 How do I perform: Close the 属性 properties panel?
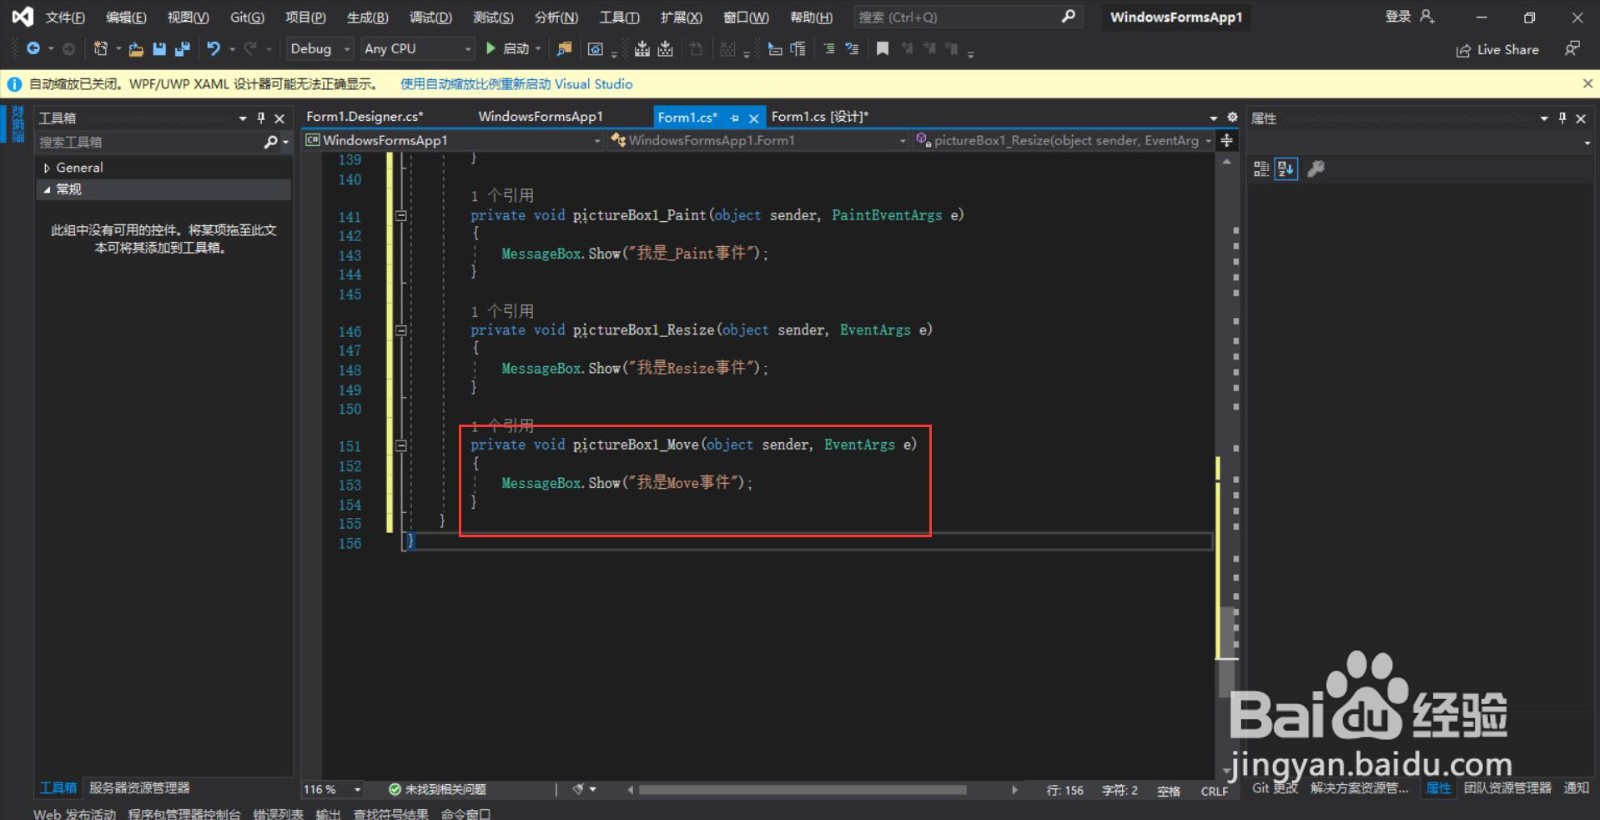(1581, 118)
